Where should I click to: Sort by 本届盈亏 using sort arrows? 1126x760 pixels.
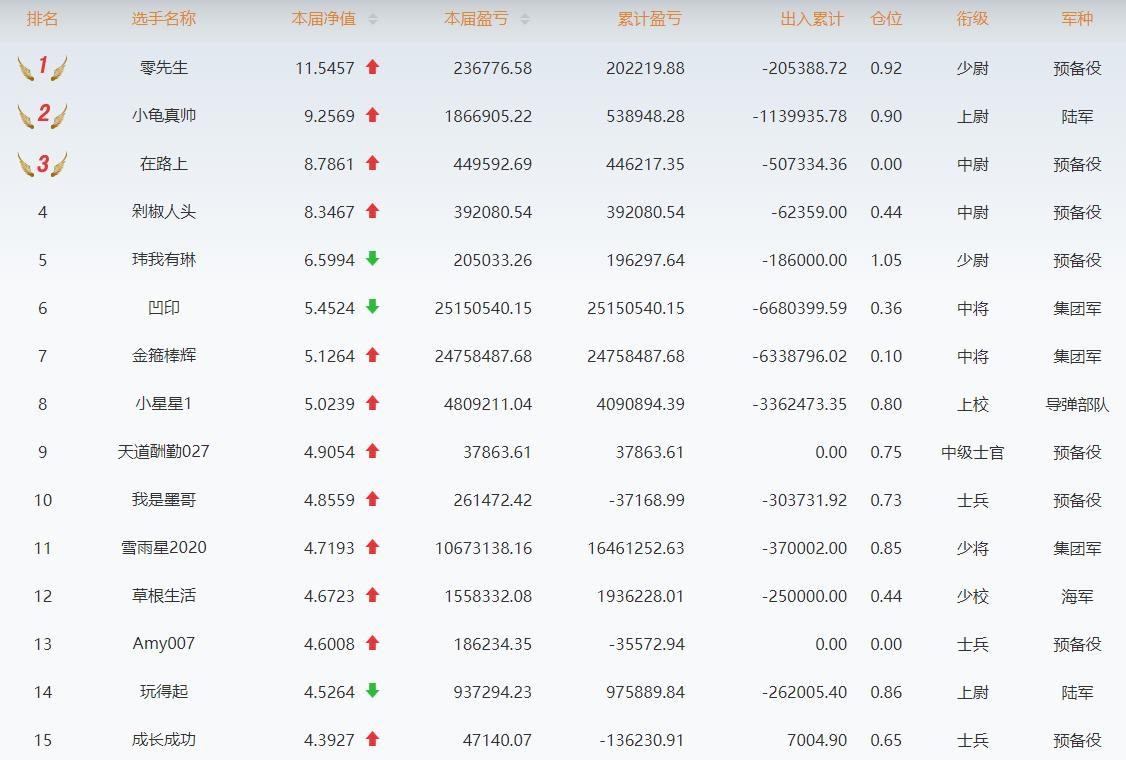click(x=525, y=19)
